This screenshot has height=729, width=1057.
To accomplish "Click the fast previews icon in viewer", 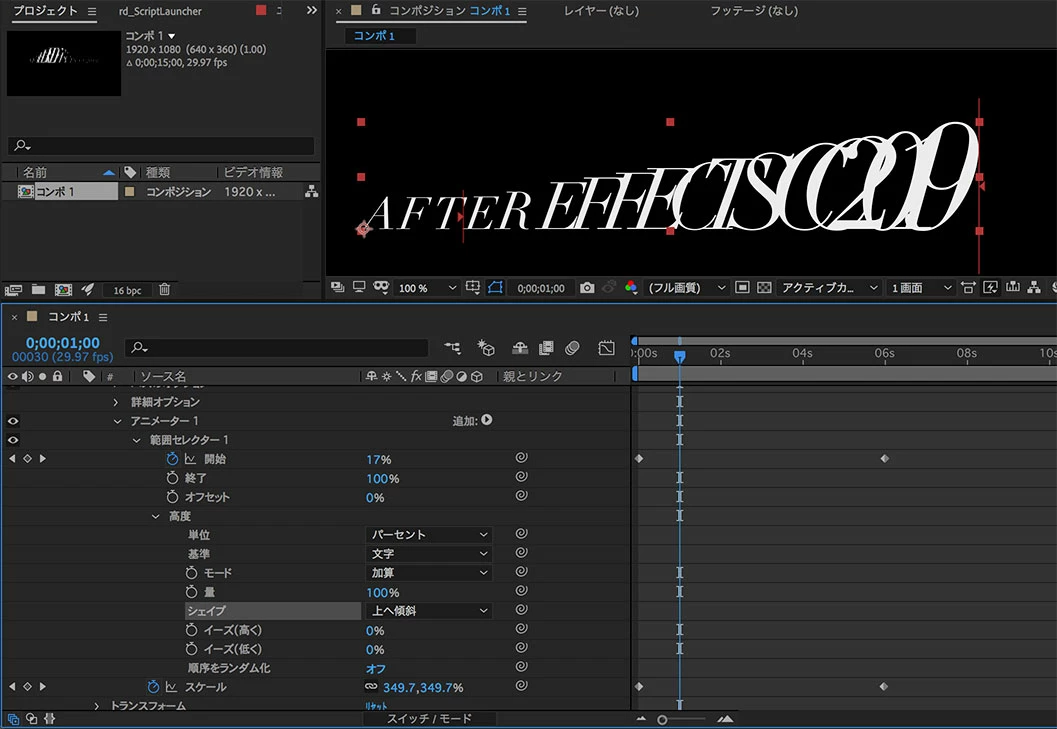I will click(990, 288).
